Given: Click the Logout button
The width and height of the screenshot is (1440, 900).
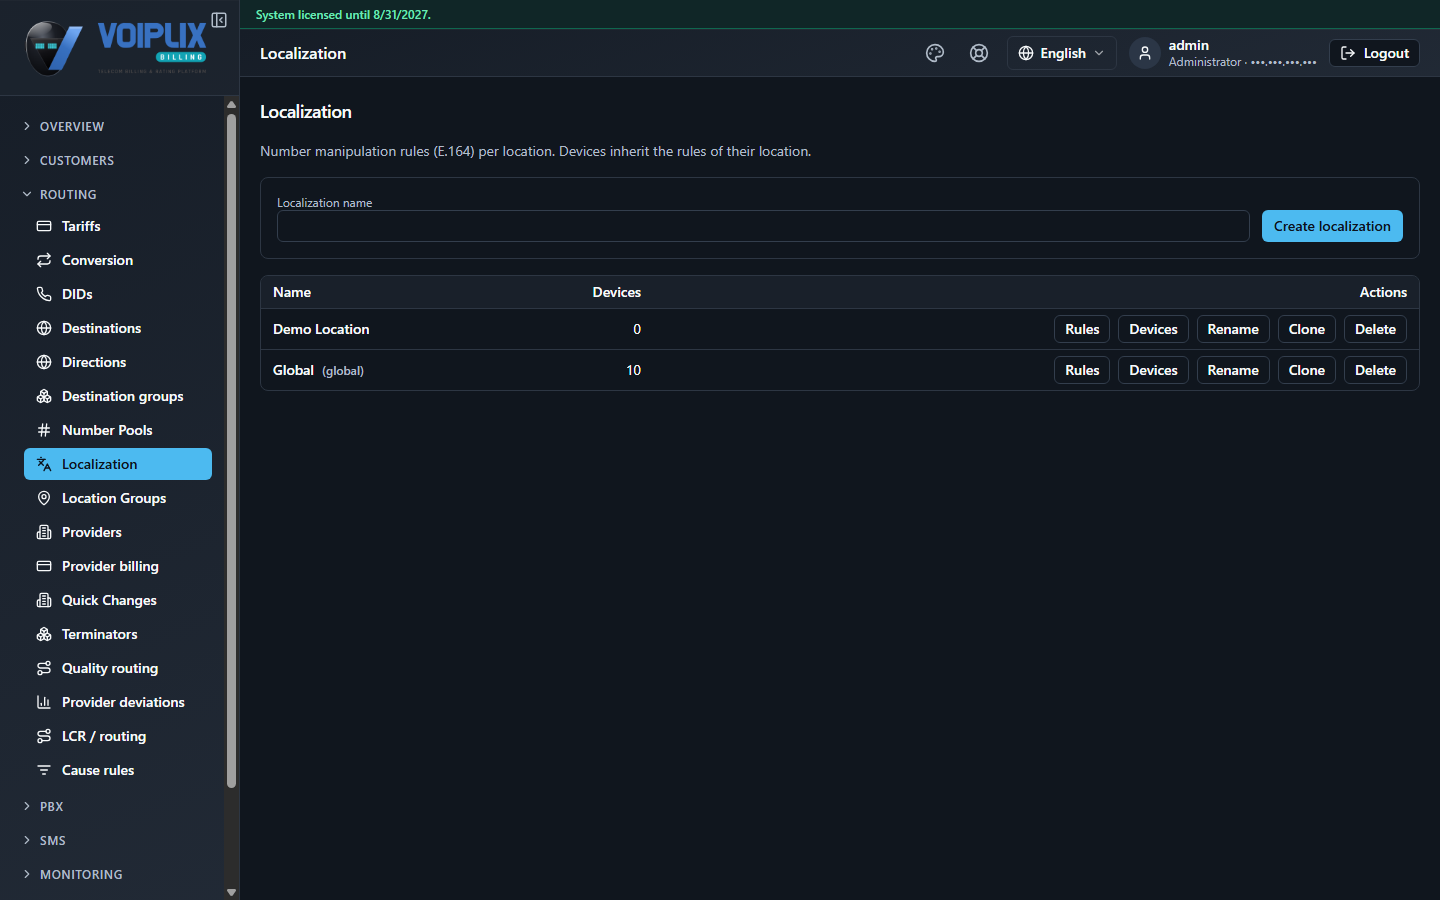Looking at the screenshot, I should (1374, 53).
